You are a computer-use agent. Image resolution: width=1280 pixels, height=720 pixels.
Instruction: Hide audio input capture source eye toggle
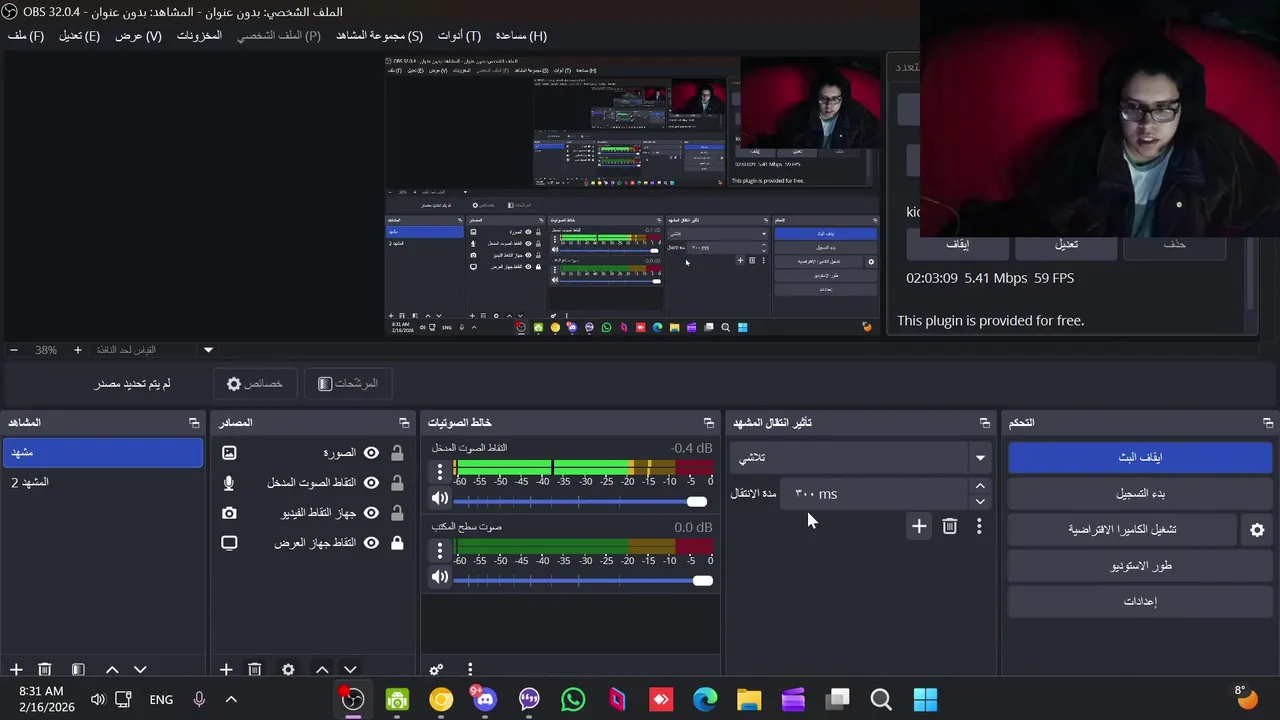[x=371, y=483]
